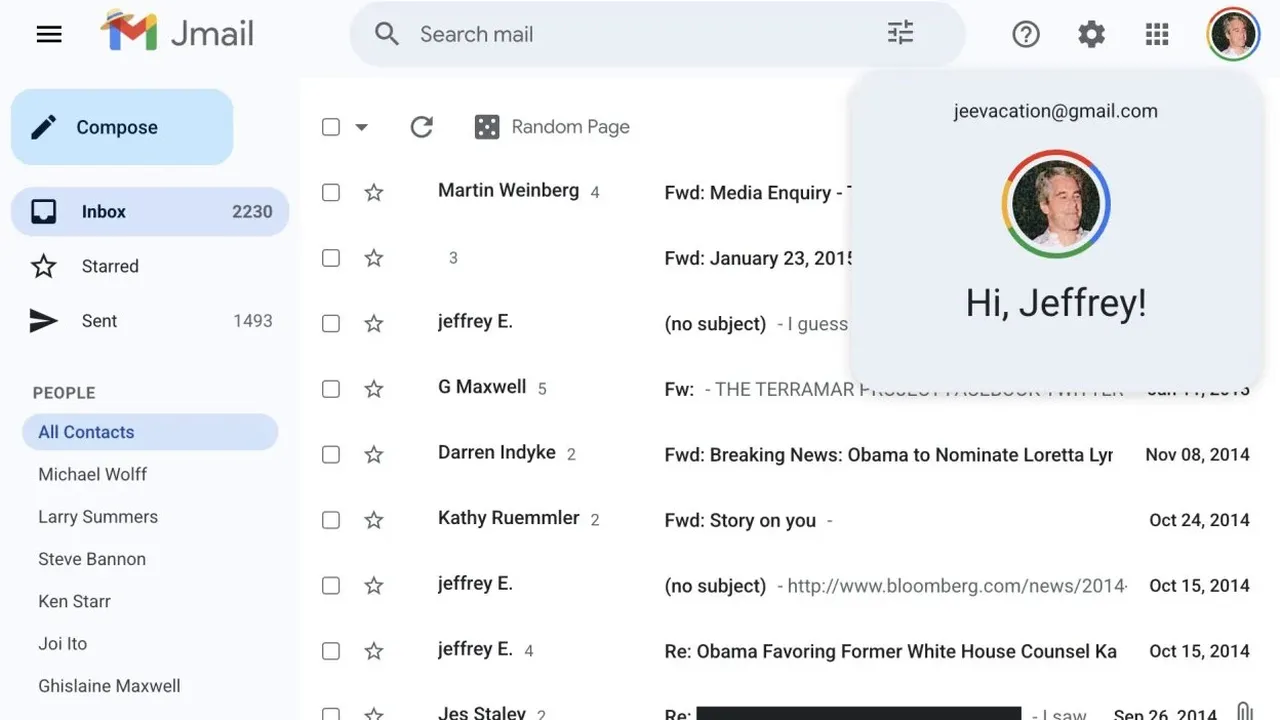
Task: Star Kathy Ruemmler's email
Action: [x=373, y=519]
